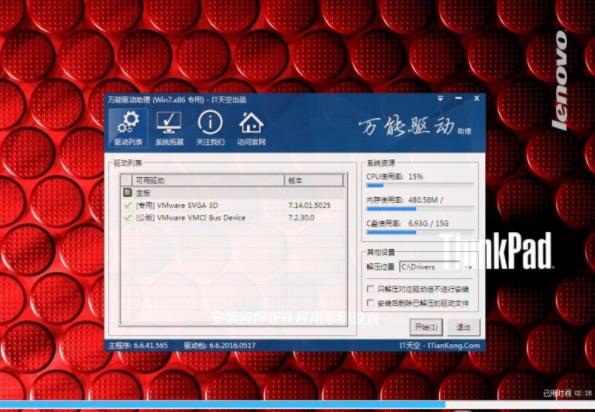Open the 系统拓展 monitor icon tab
This screenshot has height=412, width=595.
169,128
